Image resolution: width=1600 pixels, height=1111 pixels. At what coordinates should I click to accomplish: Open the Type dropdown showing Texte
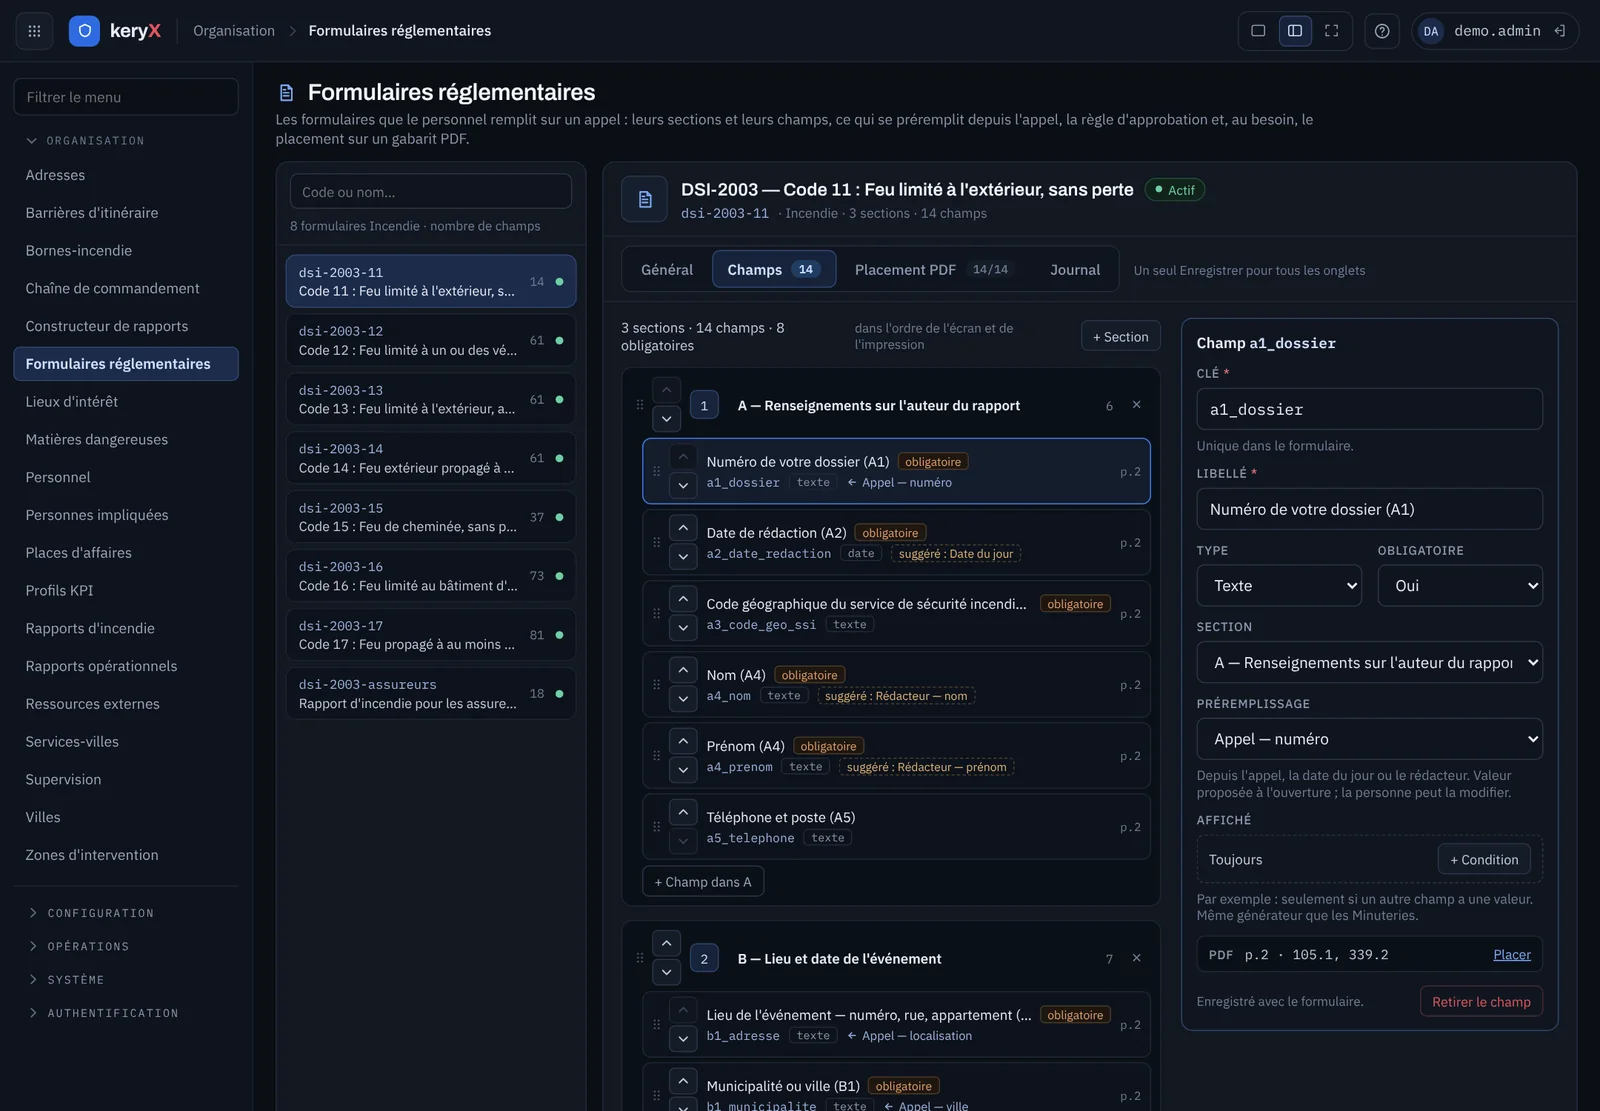1279,586
